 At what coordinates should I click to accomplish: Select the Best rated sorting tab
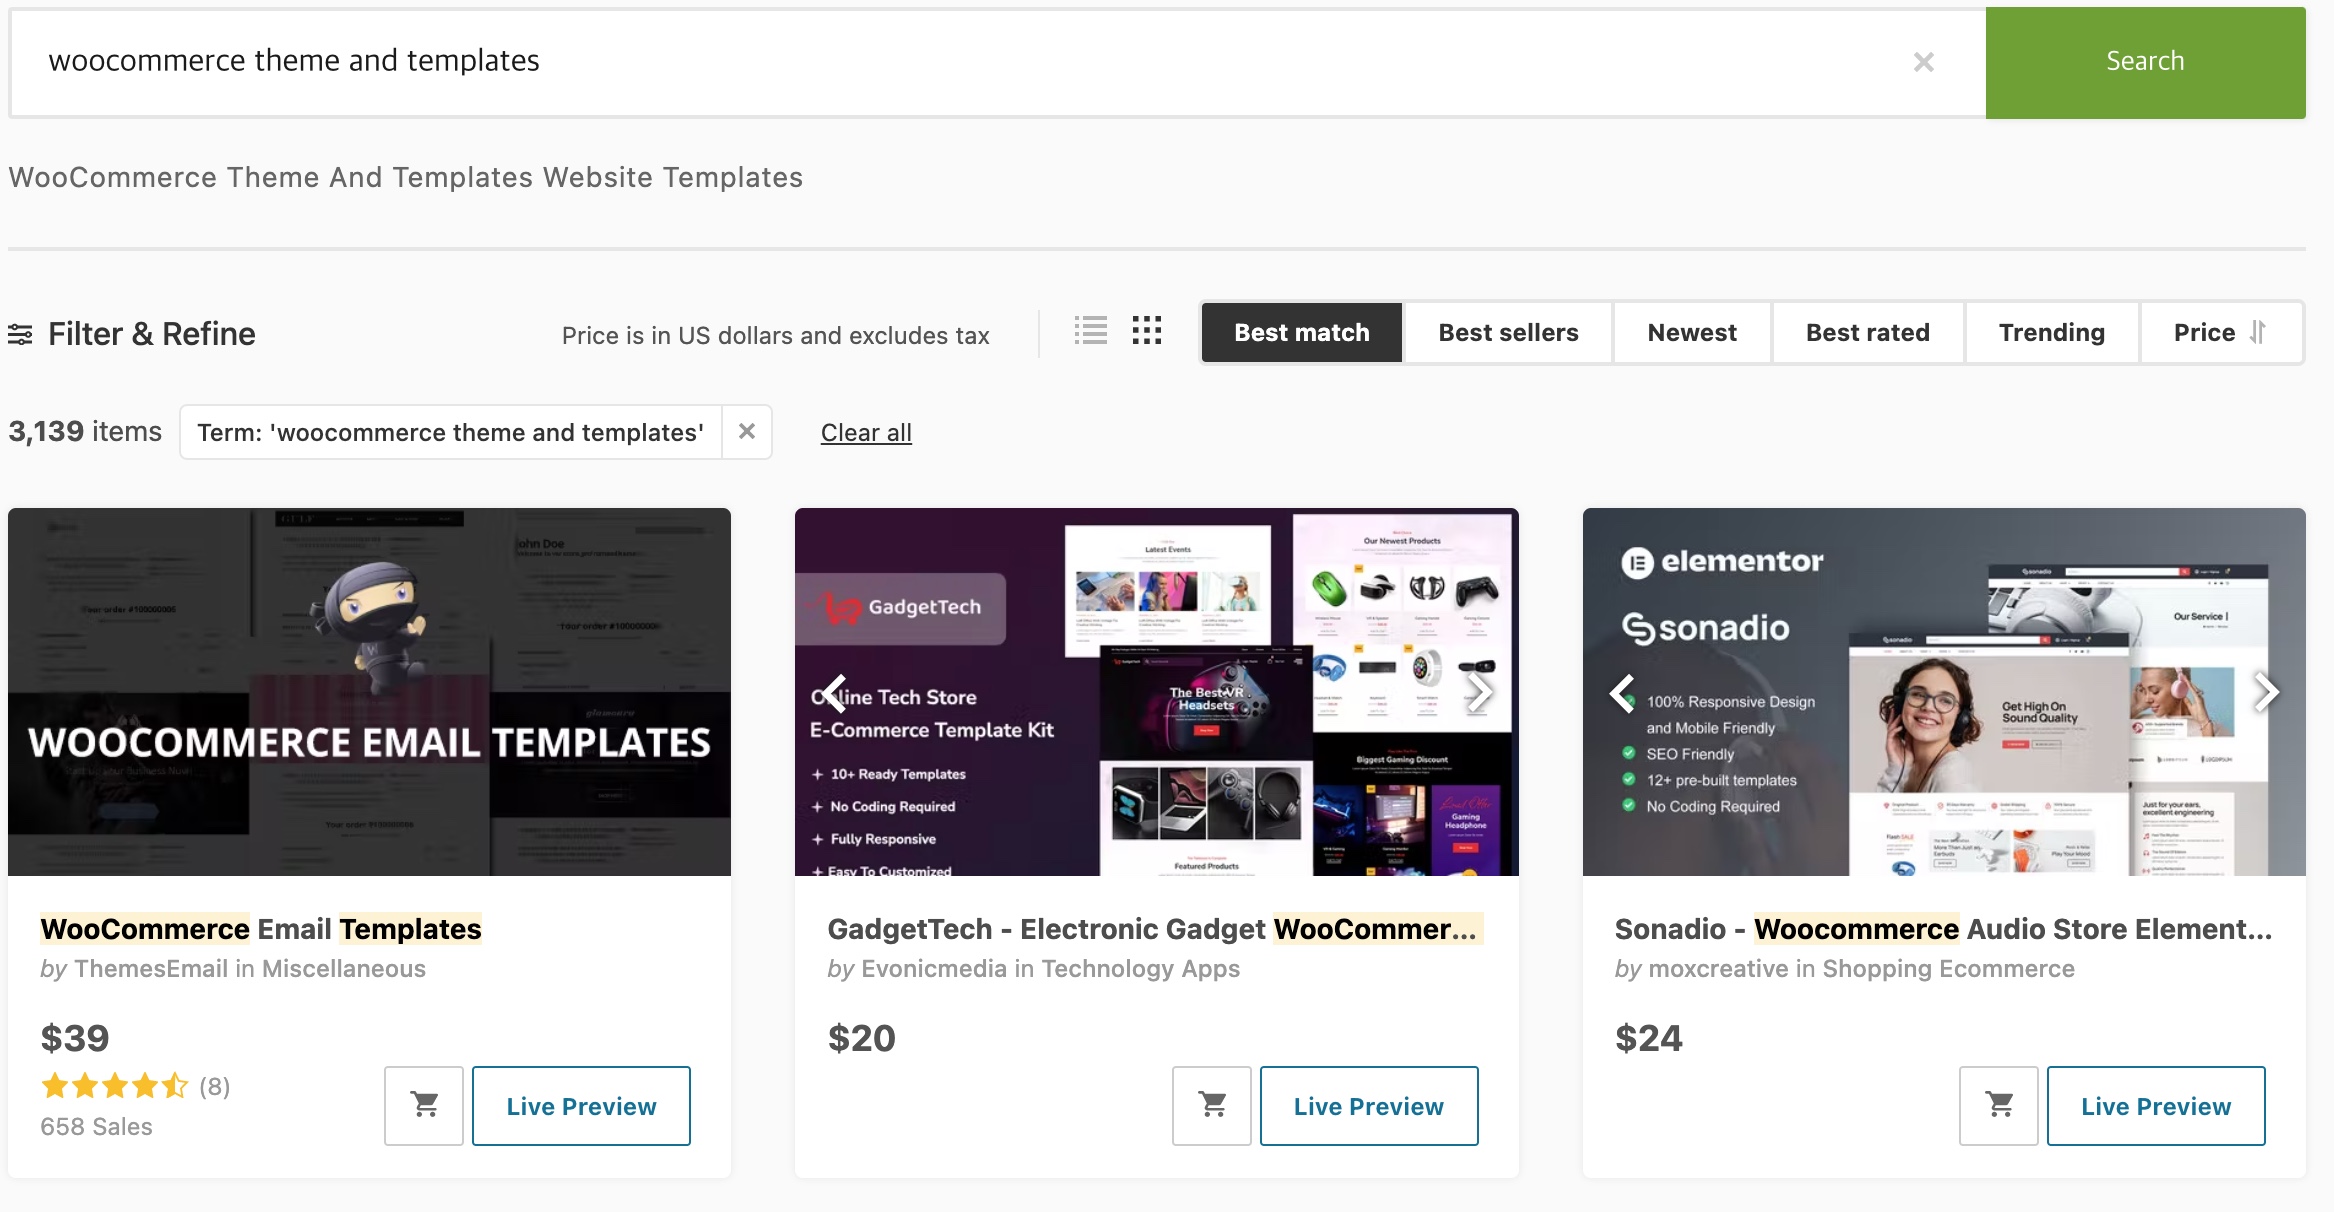point(1867,333)
